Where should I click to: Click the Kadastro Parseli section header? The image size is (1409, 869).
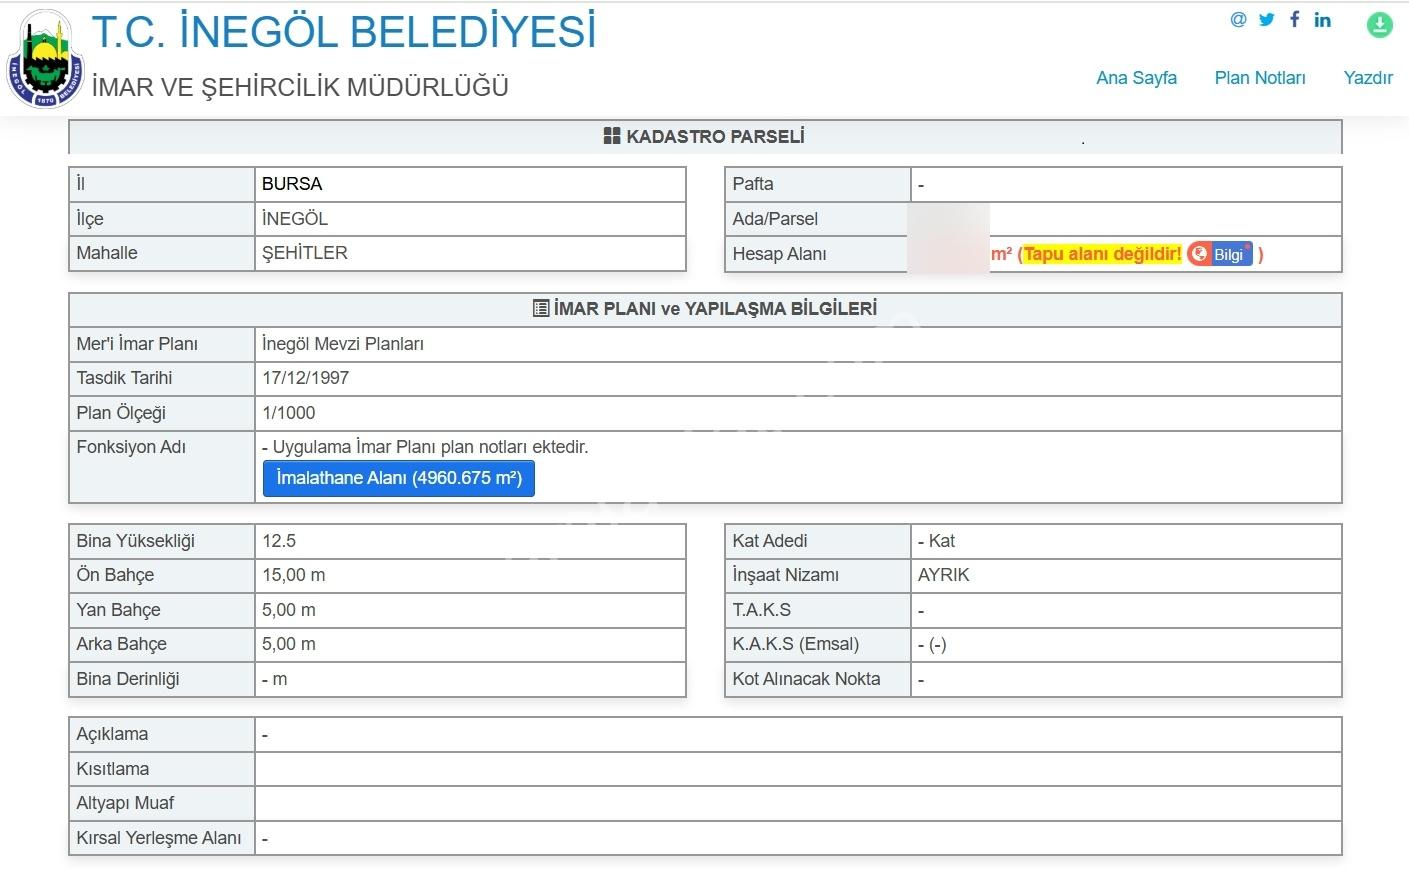[x=705, y=137]
